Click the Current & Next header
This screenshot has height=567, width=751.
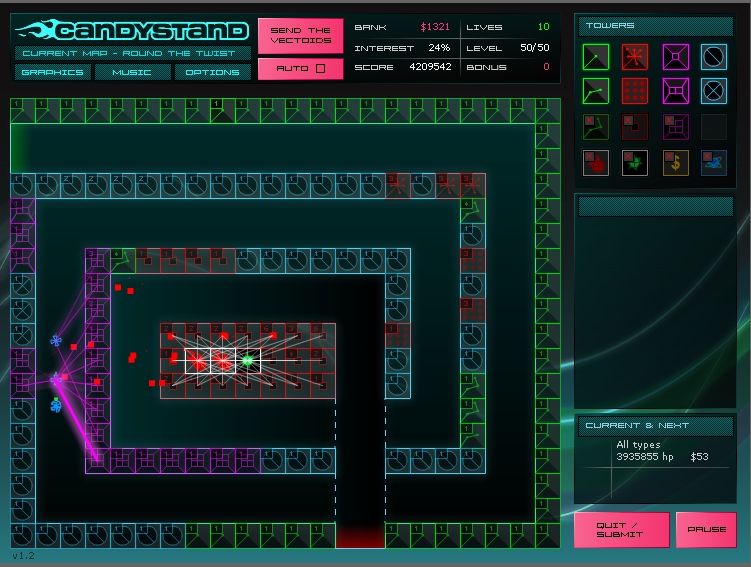[656, 426]
